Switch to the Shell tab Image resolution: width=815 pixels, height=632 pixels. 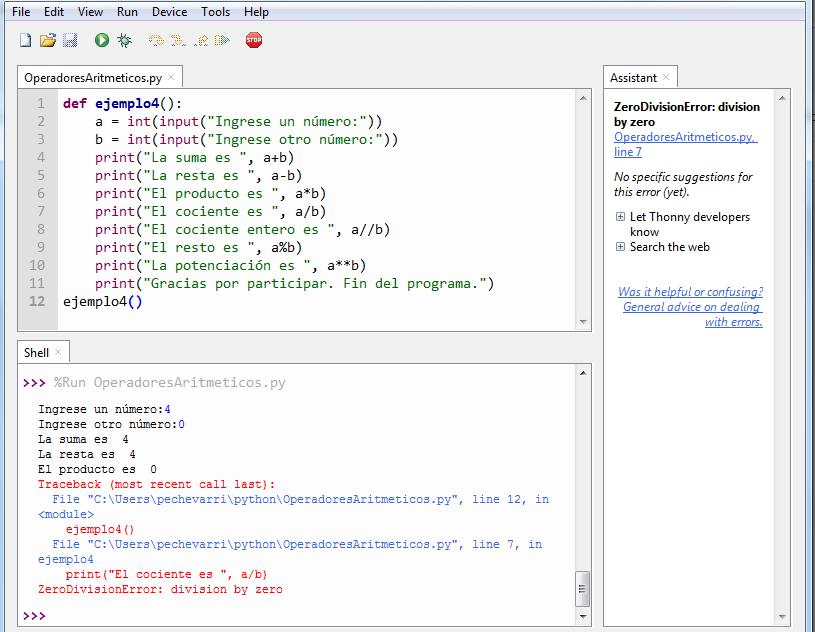pyautogui.click(x=38, y=352)
